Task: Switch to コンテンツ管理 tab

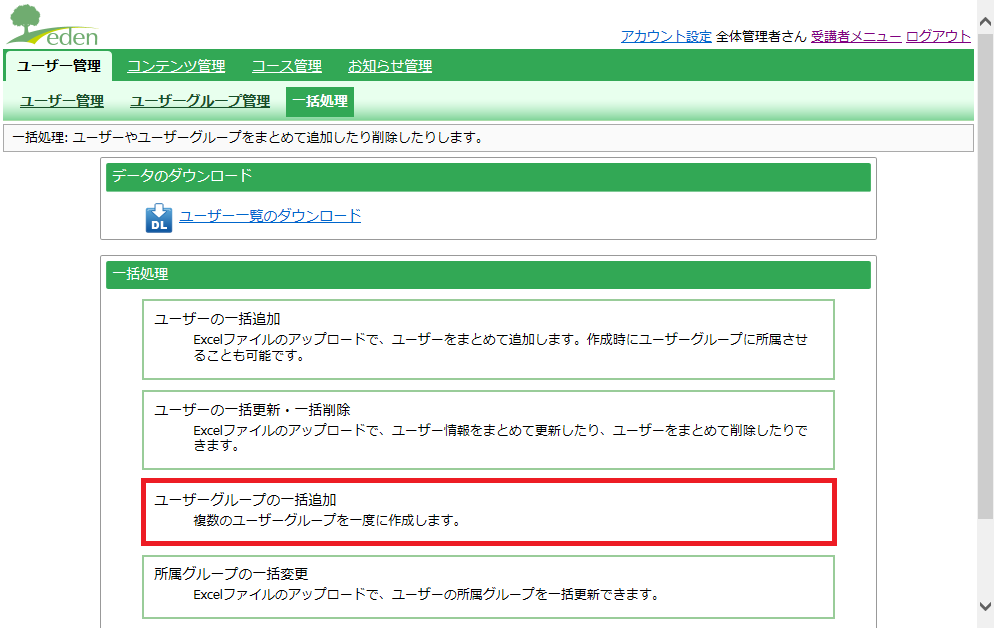Action: coord(176,66)
